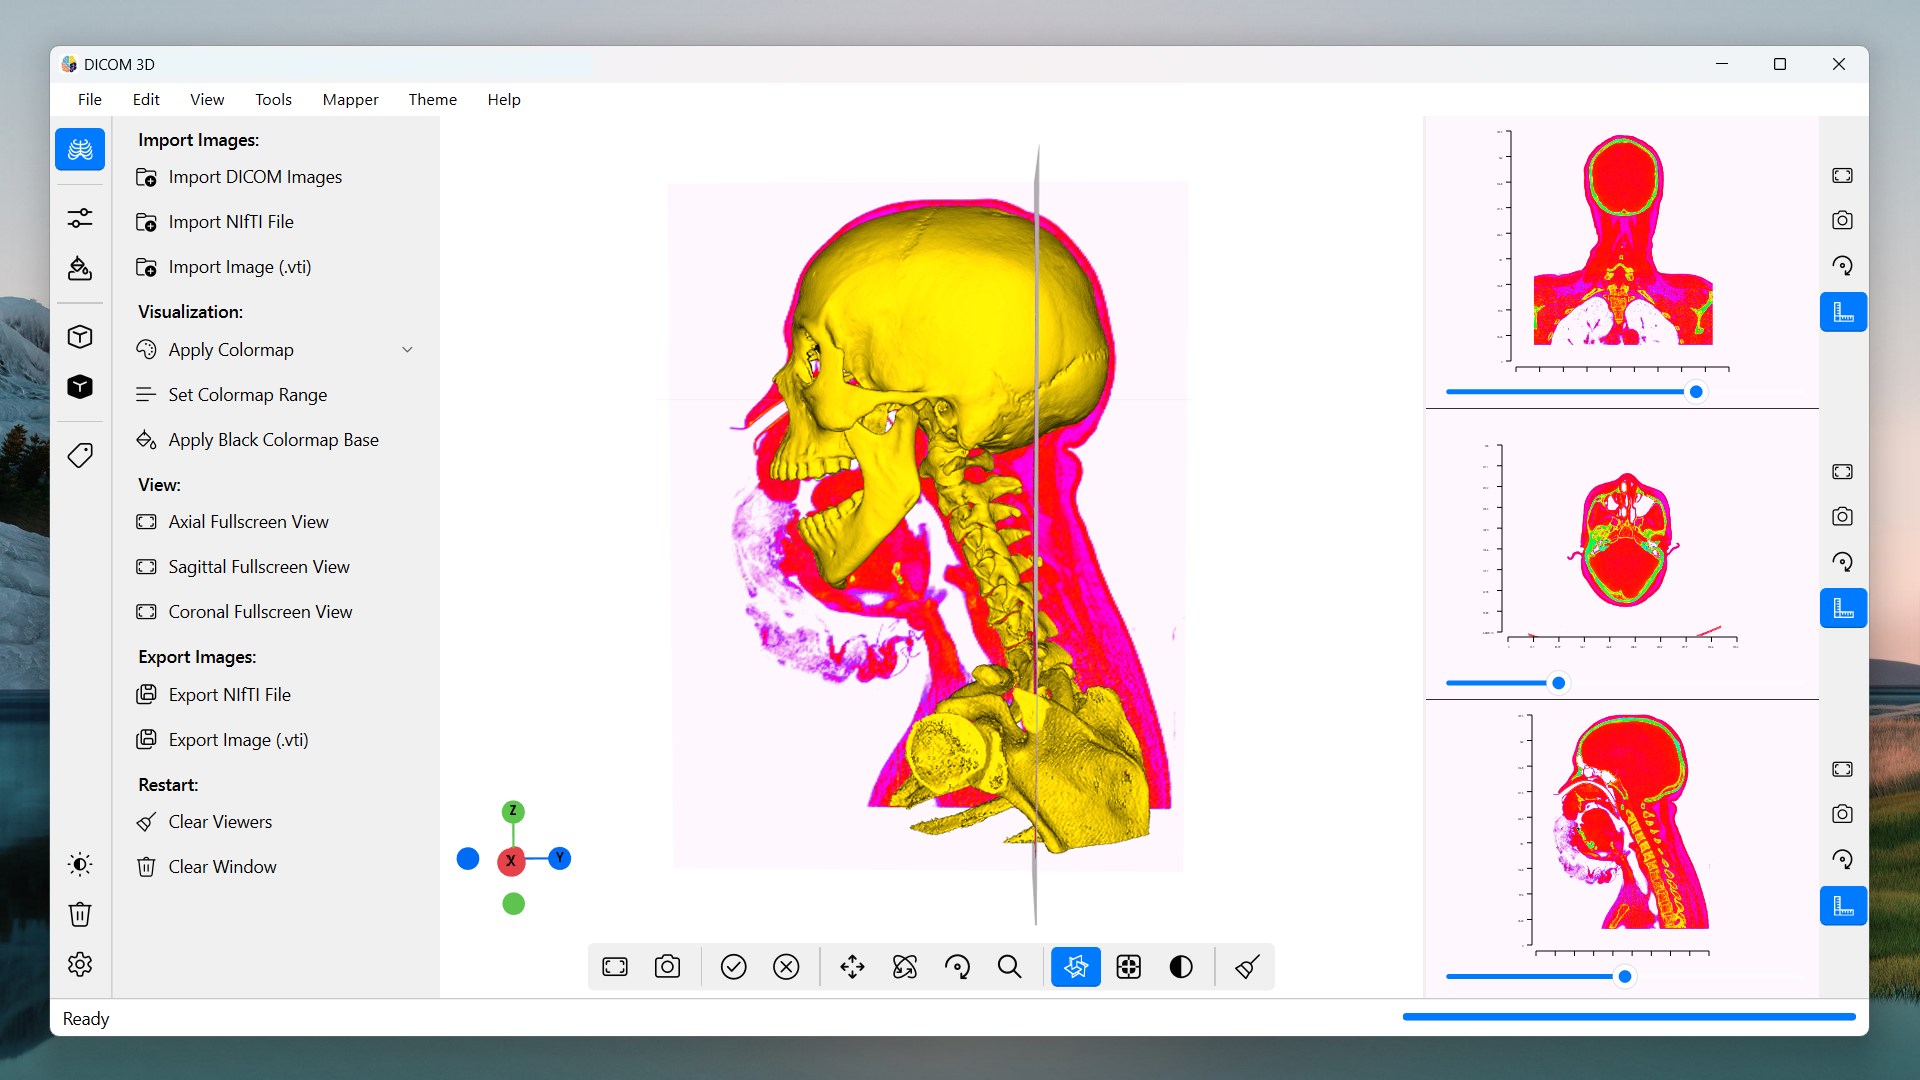Image resolution: width=1920 pixels, height=1080 pixels.
Task: Click the circled X cancel icon
Action: (787, 967)
